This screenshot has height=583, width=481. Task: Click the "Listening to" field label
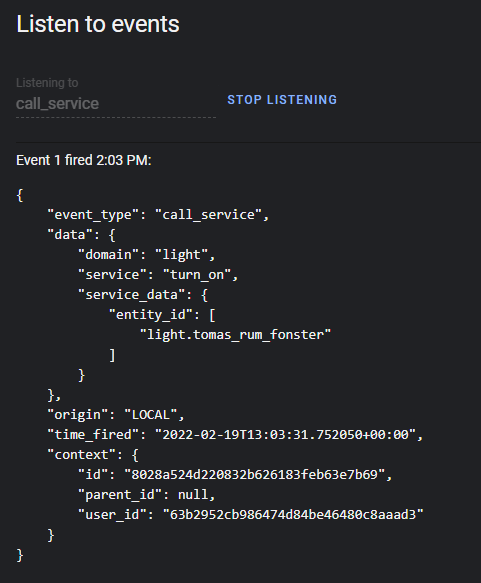[47, 83]
